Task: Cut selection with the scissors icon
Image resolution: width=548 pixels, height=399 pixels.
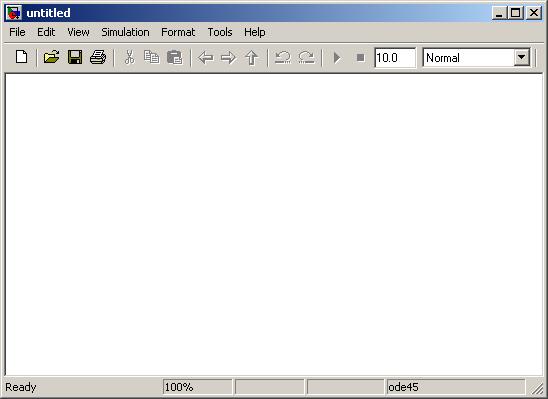Action: click(129, 57)
